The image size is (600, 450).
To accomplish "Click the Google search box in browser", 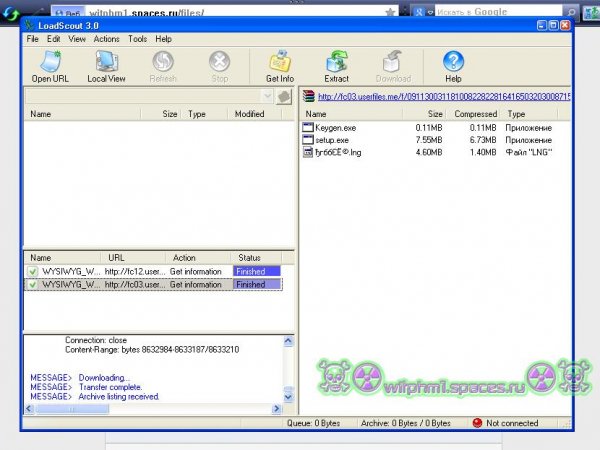I will [x=499, y=12].
